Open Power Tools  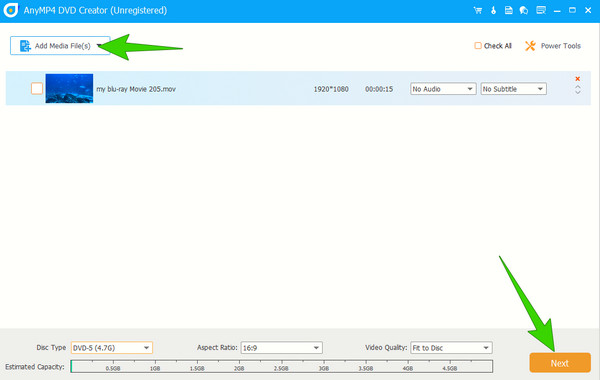point(553,46)
